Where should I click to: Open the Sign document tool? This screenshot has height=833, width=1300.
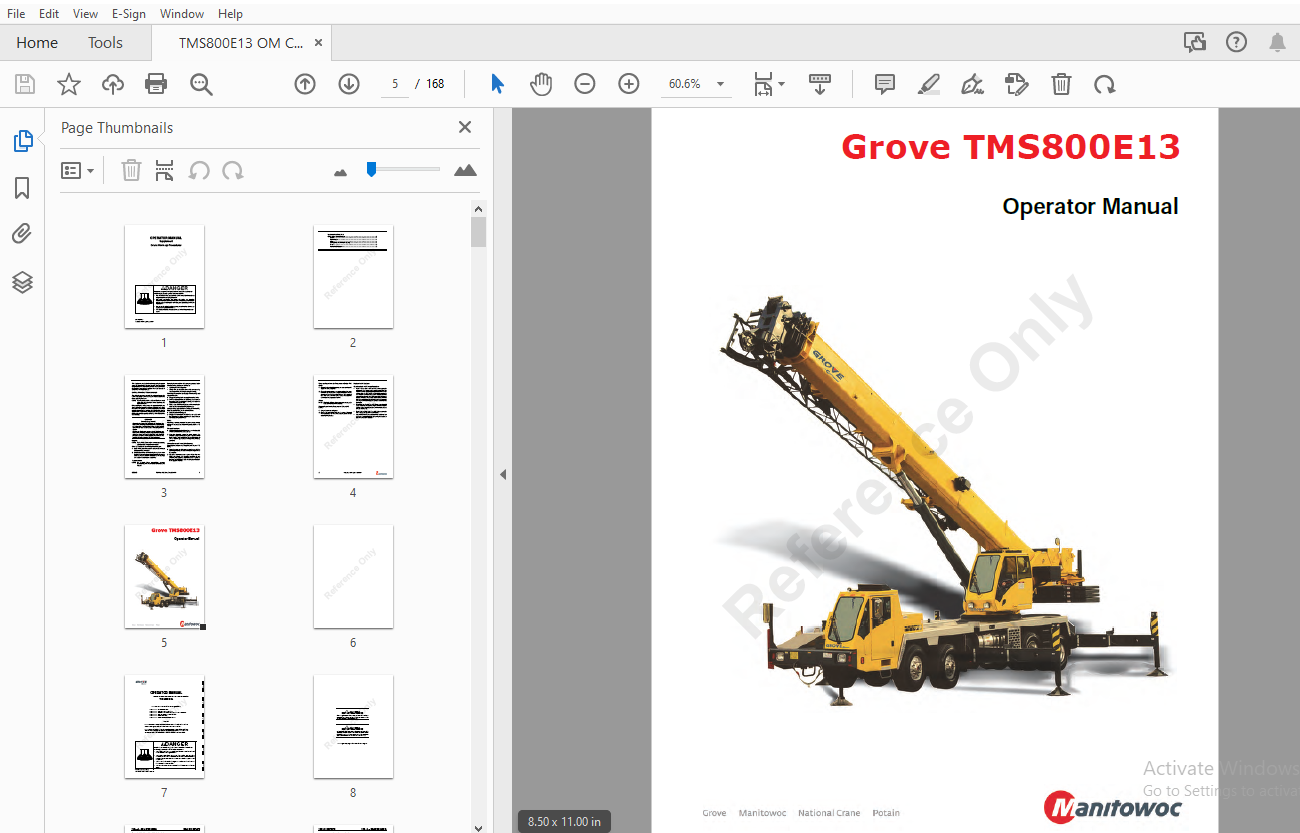972,84
